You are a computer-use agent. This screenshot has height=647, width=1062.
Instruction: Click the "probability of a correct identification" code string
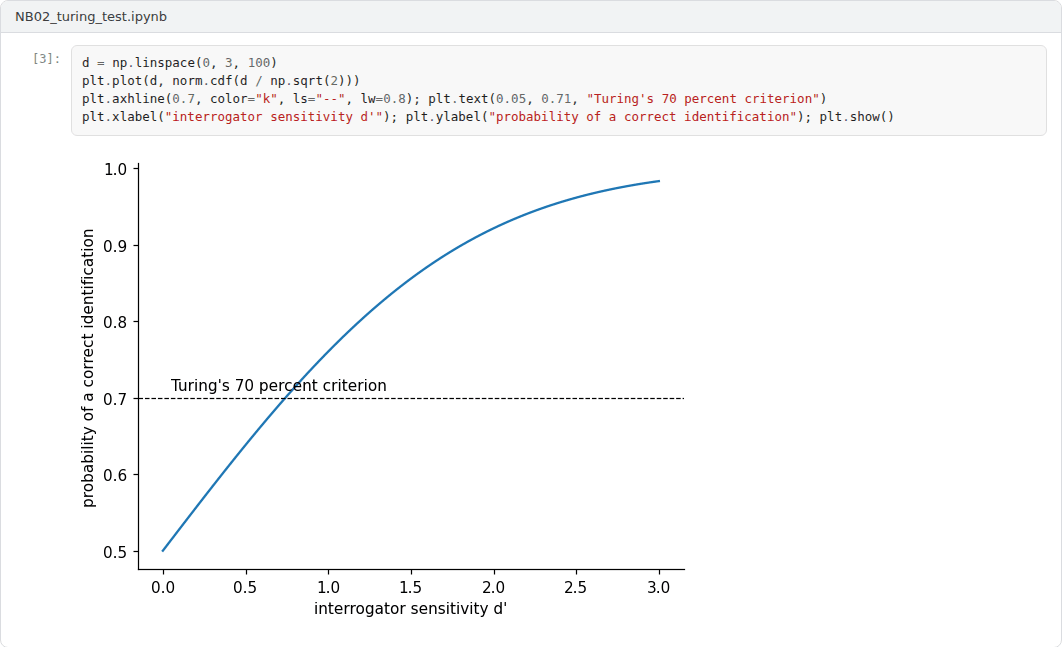[642, 117]
